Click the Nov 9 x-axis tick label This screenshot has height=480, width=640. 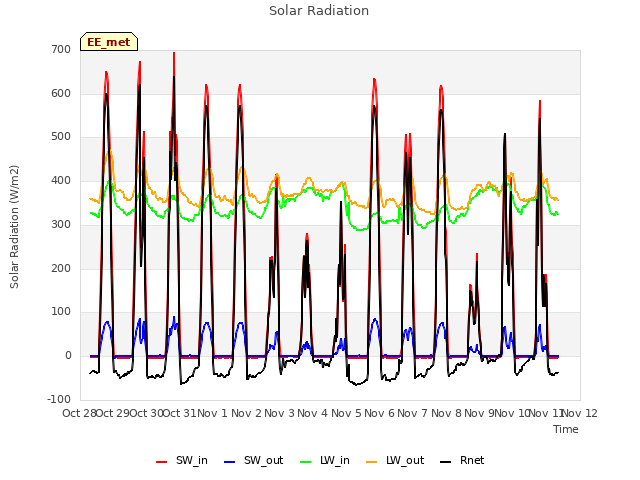[x=479, y=413]
